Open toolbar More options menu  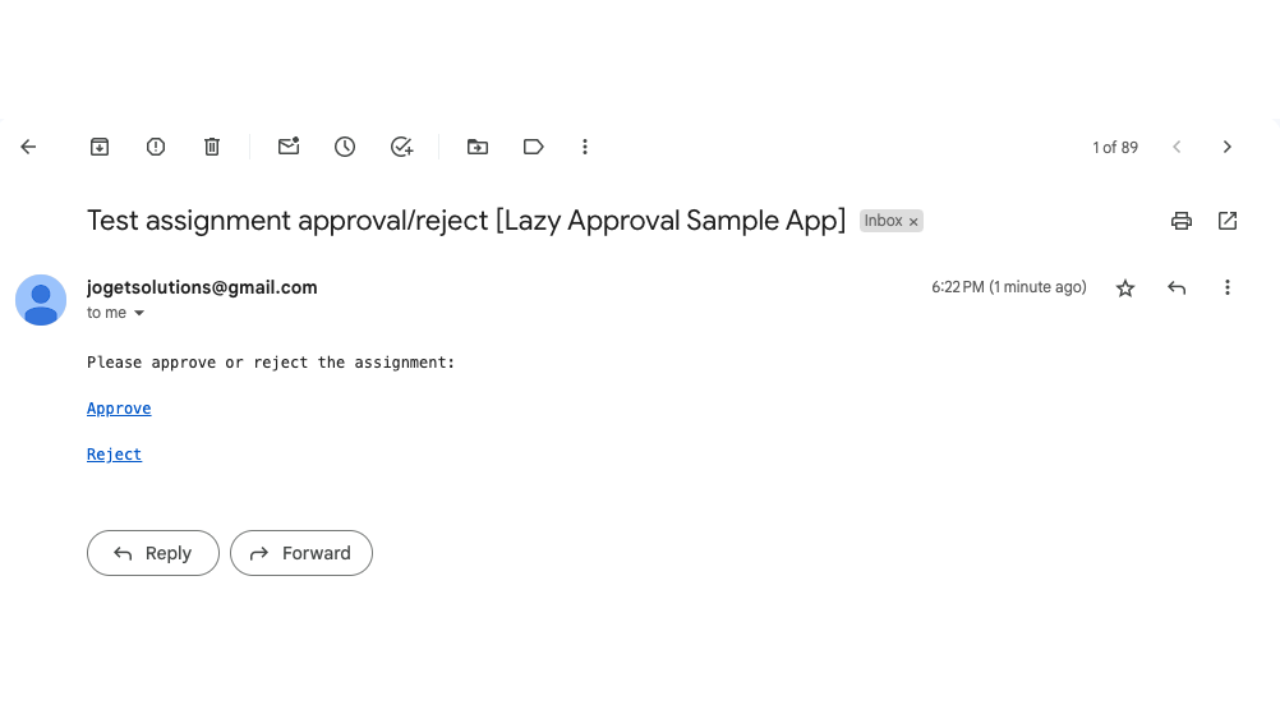click(x=585, y=147)
